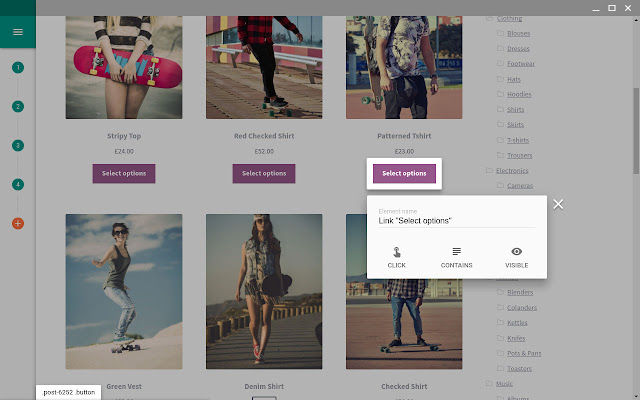Screen dimensions: 640x400
Task: Open the Skirts category link
Action: [515, 124]
